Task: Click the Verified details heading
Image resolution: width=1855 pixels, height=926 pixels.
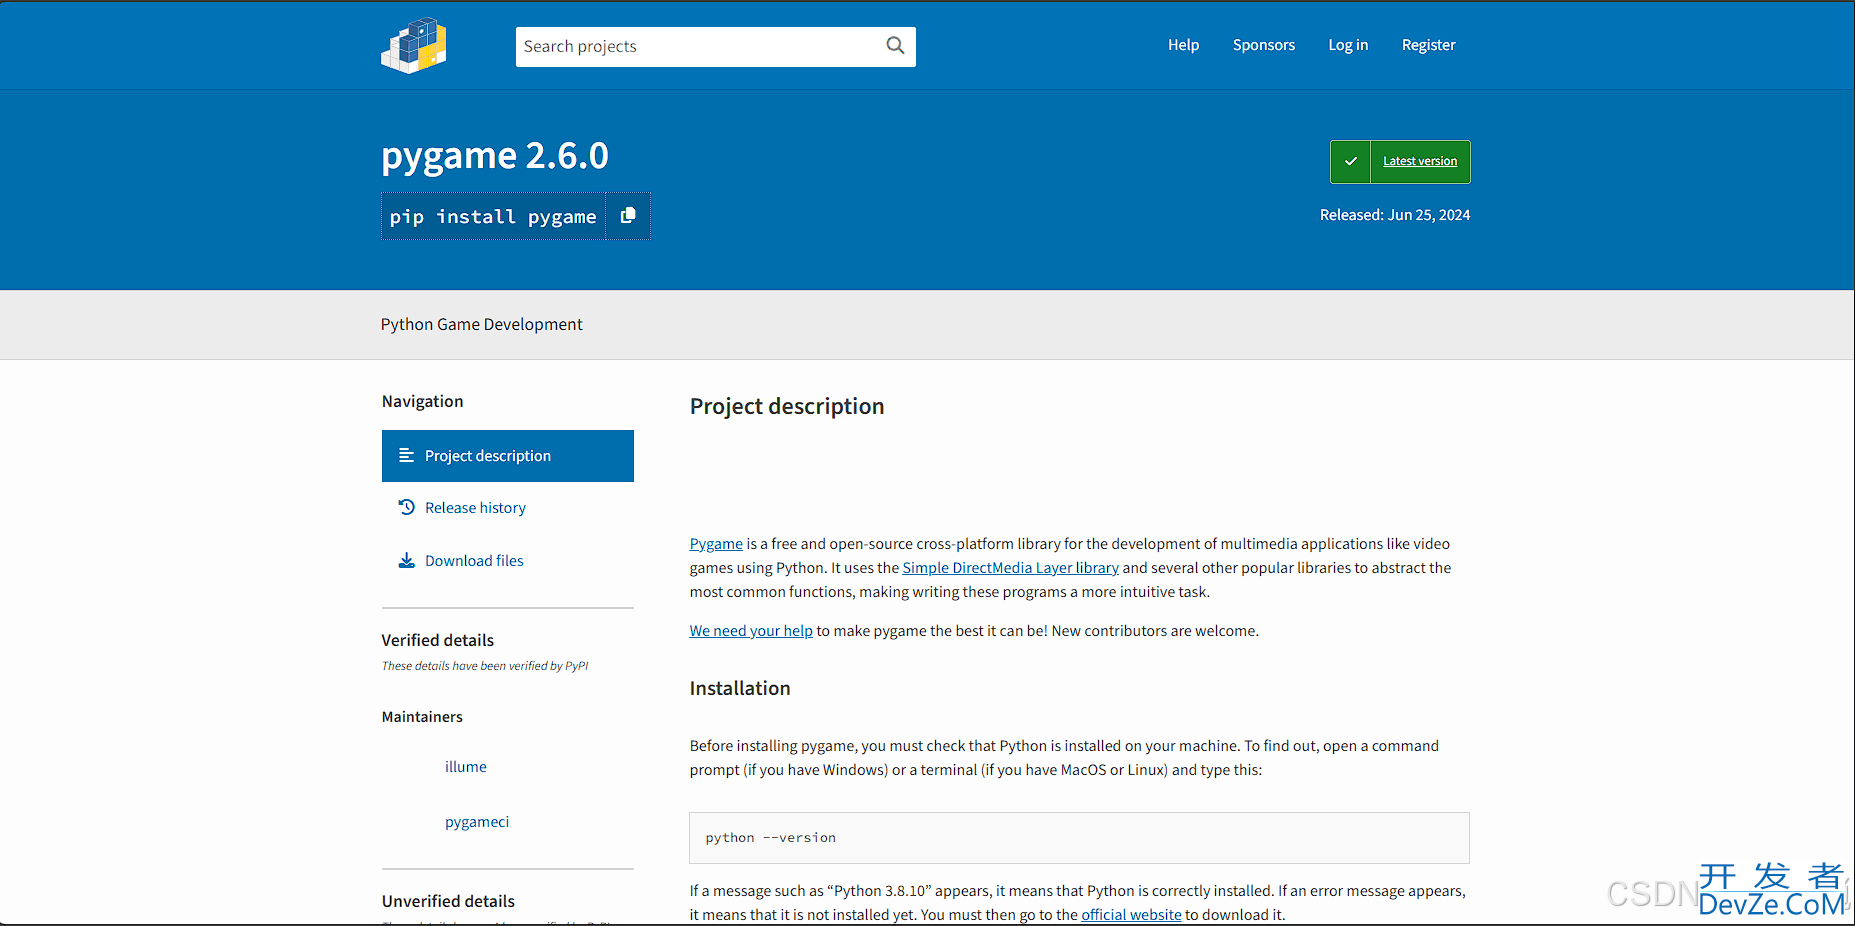Action: coord(438,640)
